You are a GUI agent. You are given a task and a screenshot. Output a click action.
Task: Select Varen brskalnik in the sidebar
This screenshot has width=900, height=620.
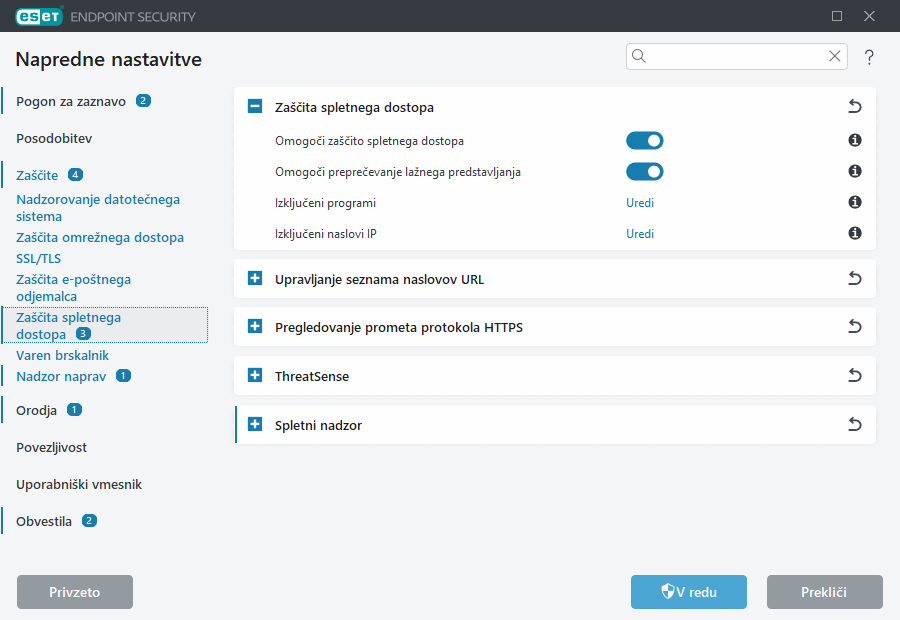coord(62,355)
